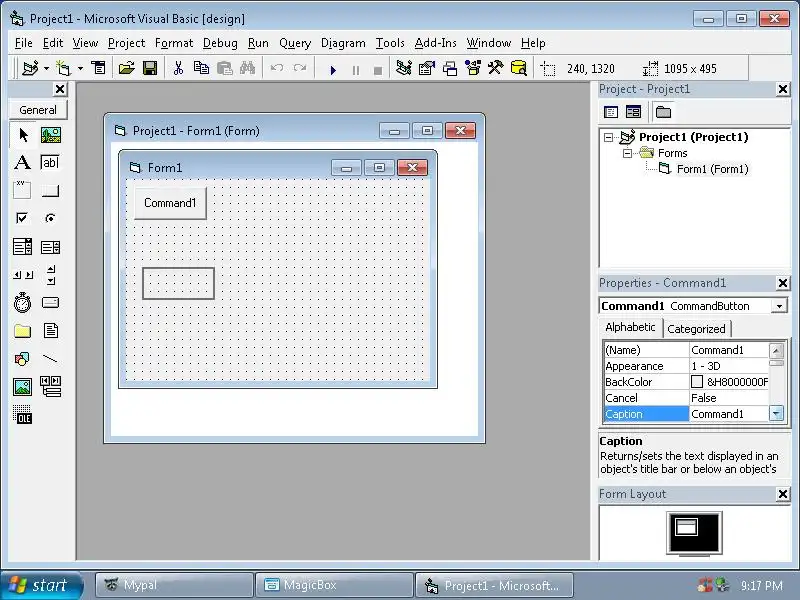Open Project Explorer from the toolbar
The image size is (800, 600).
pos(404,68)
